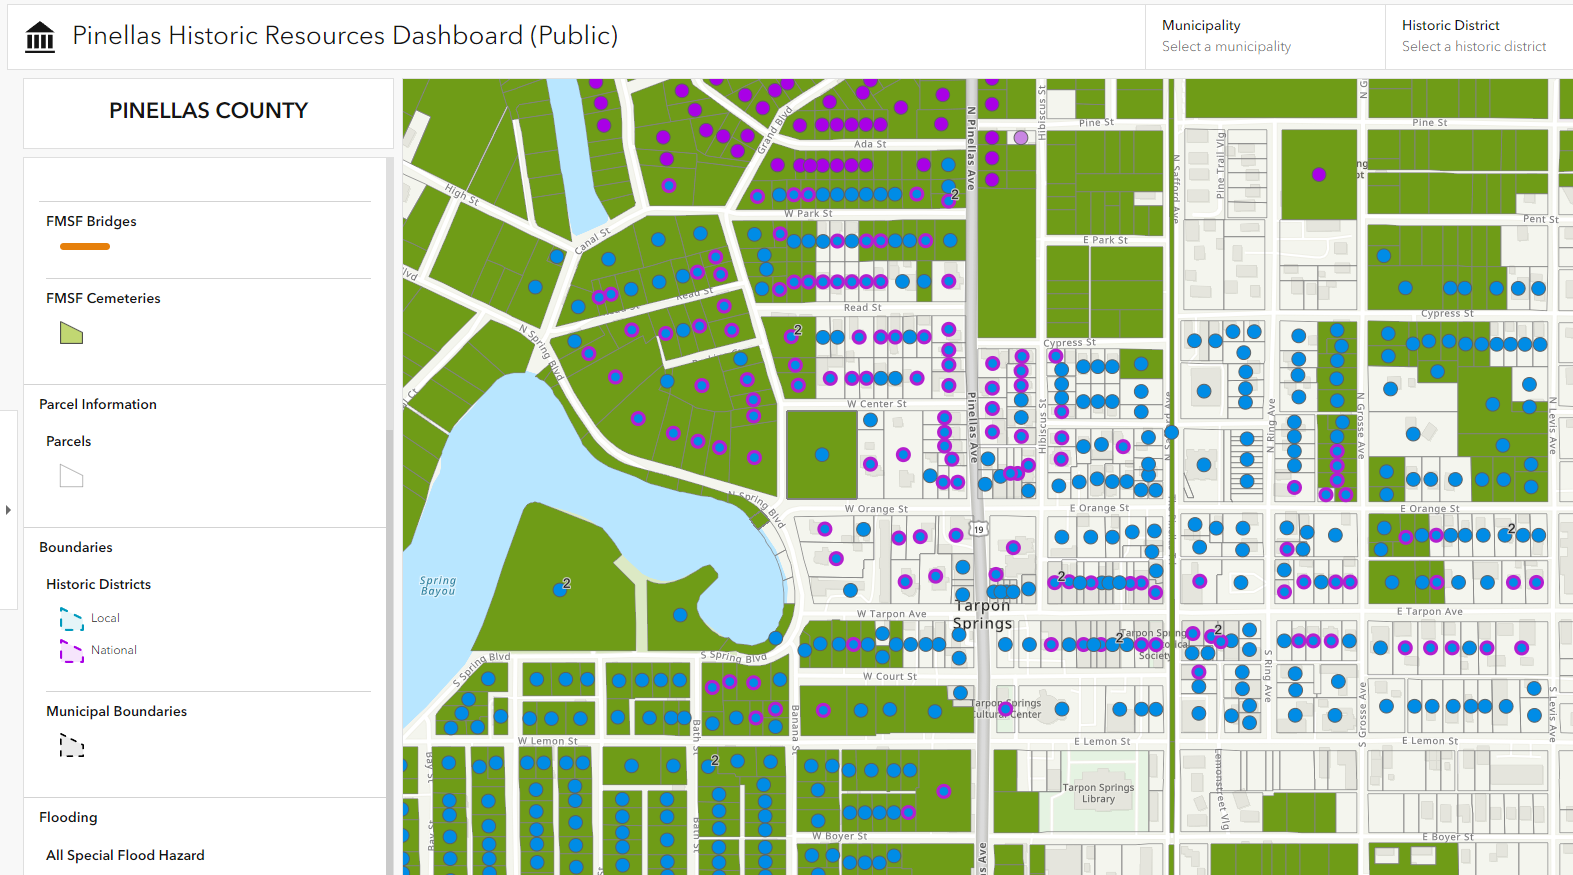
Task: Click the Parcels legend polygon symbol
Action: [71, 476]
